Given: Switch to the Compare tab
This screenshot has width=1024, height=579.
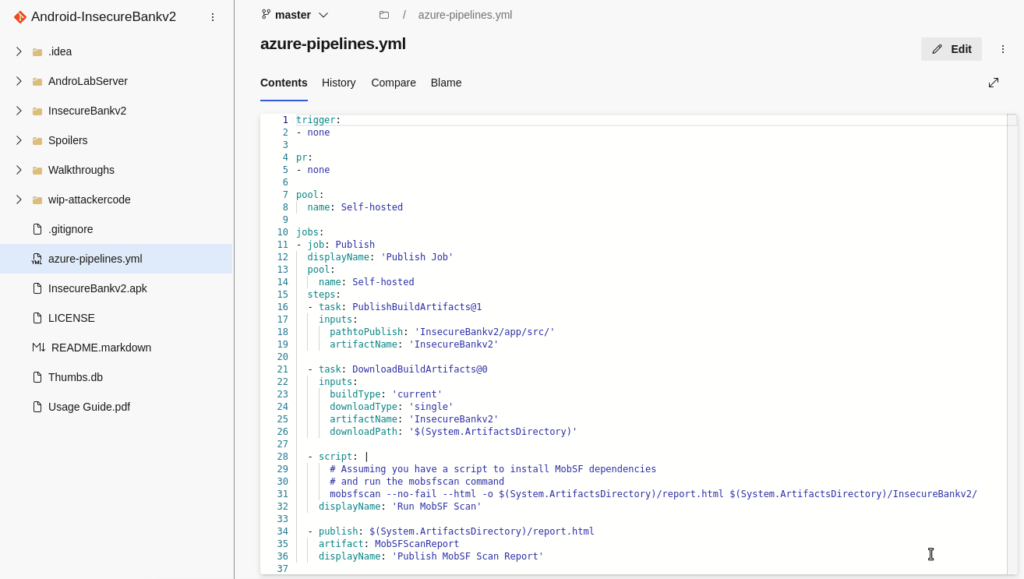Looking at the screenshot, I should [393, 83].
